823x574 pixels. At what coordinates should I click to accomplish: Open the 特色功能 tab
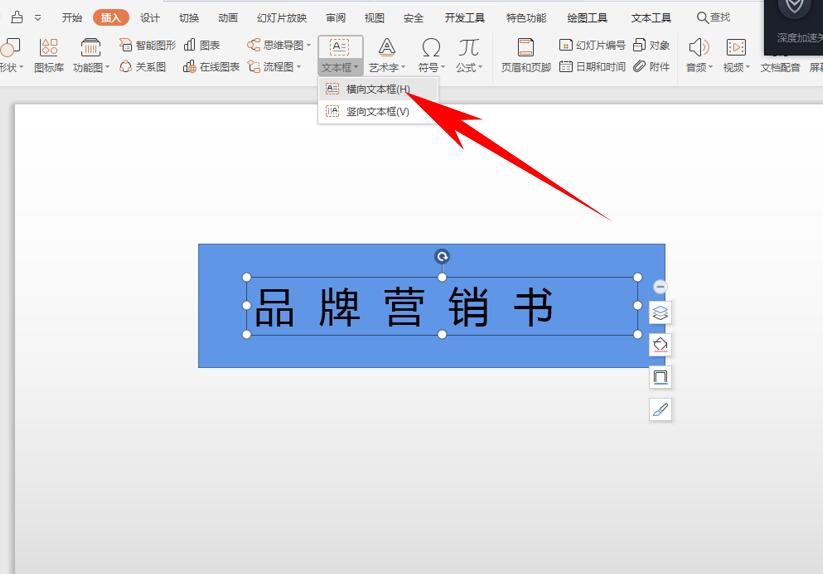(526, 18)
